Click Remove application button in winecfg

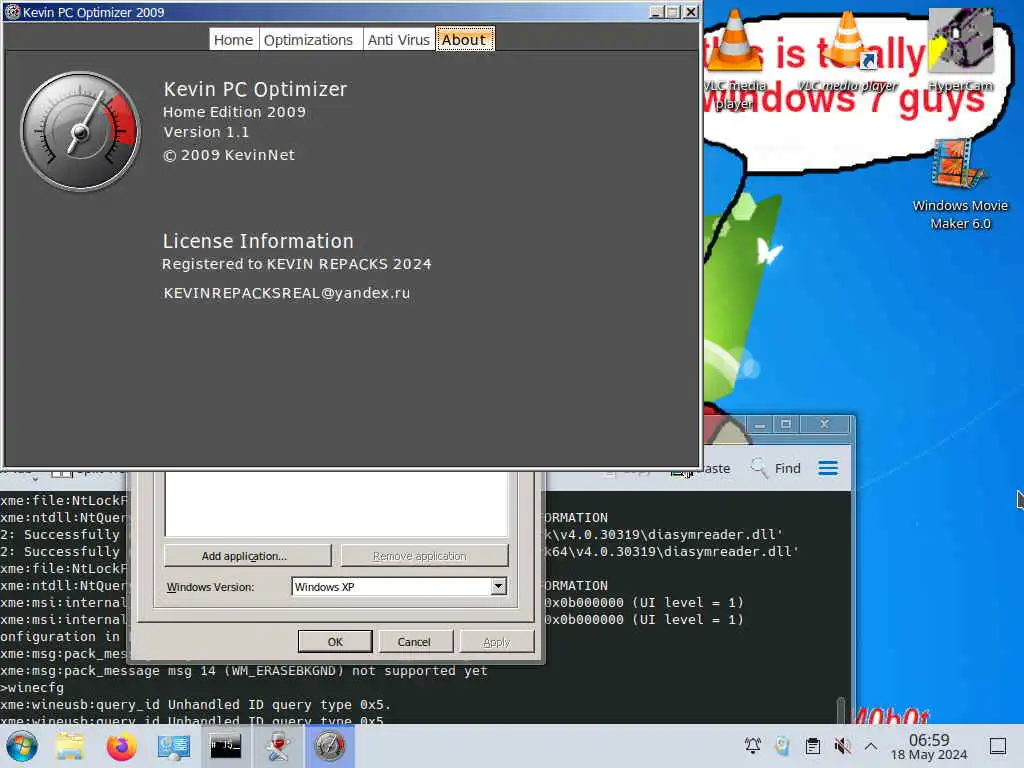tap(424, 556)
